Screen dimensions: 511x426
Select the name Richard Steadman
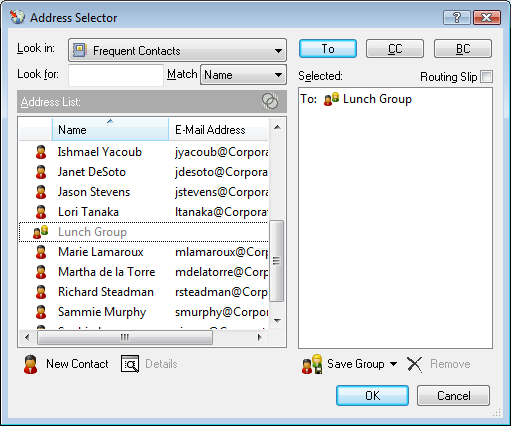tap(106, 292)
